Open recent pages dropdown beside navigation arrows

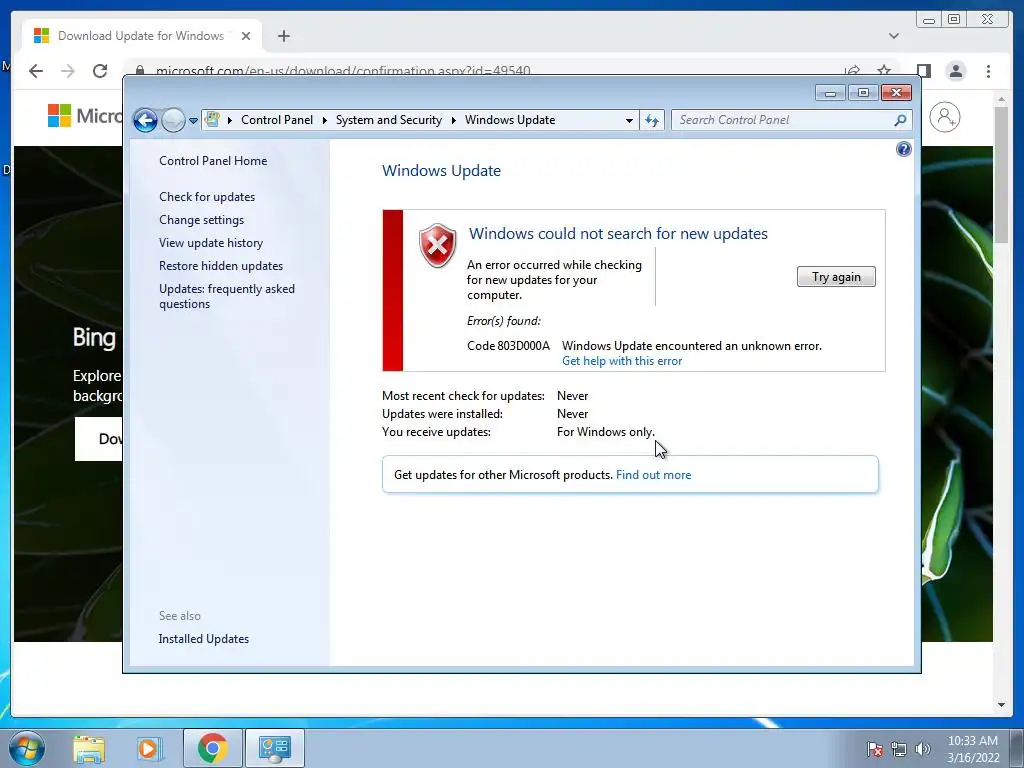point(193,121)
